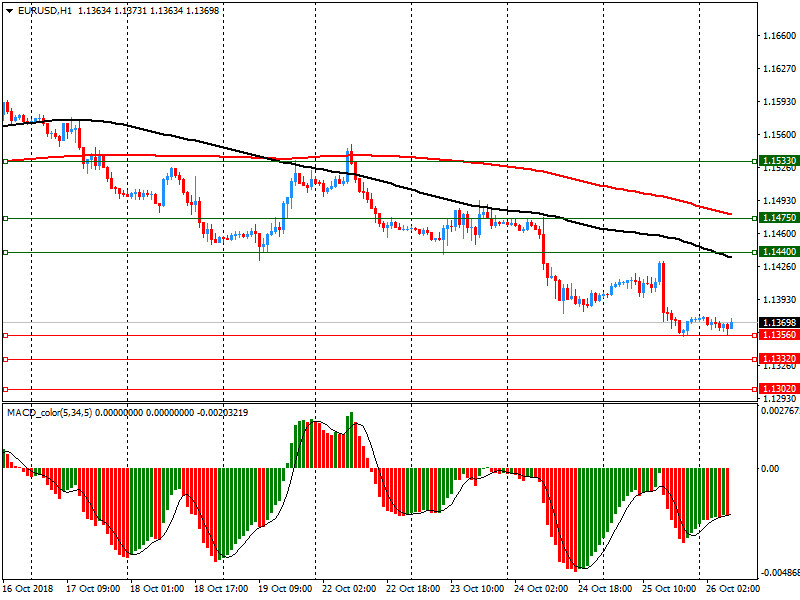Click the 22 Oct 18:00 time label
Image resolution: width=800 pixels, height=600 pixels.
[413, 589]
